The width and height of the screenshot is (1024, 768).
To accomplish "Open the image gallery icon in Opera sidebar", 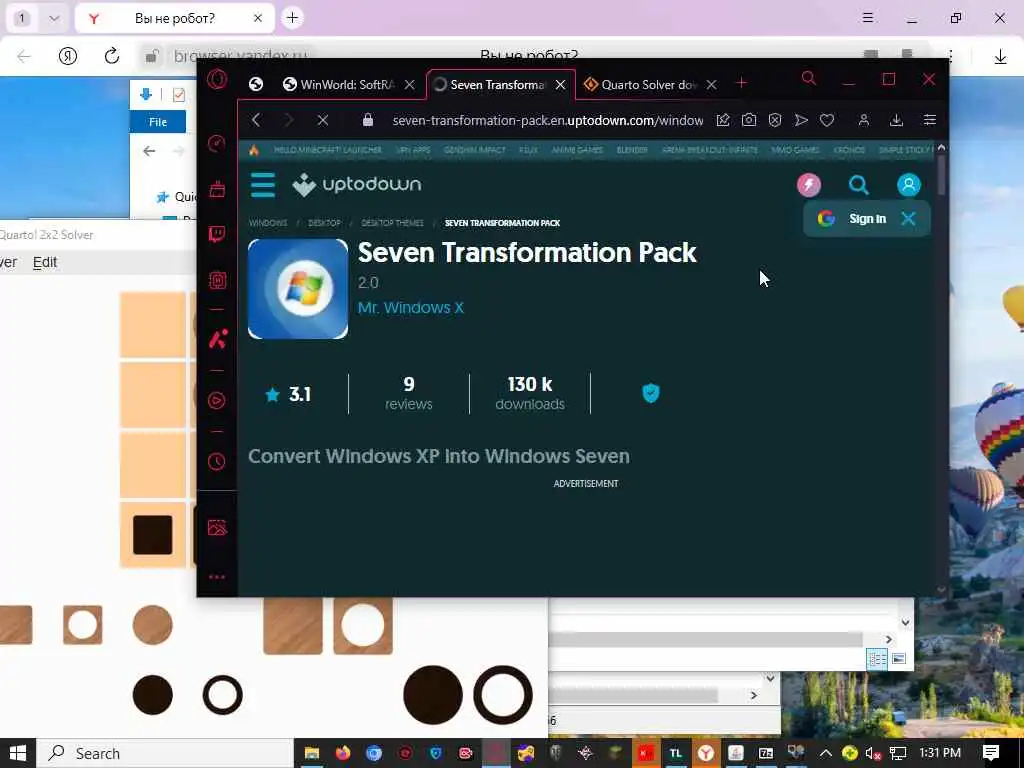I will [217, 527].
